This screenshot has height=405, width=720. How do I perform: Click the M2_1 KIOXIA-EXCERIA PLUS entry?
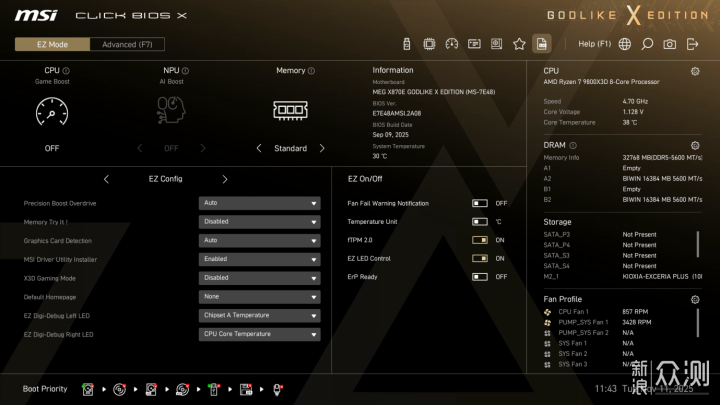623,277
